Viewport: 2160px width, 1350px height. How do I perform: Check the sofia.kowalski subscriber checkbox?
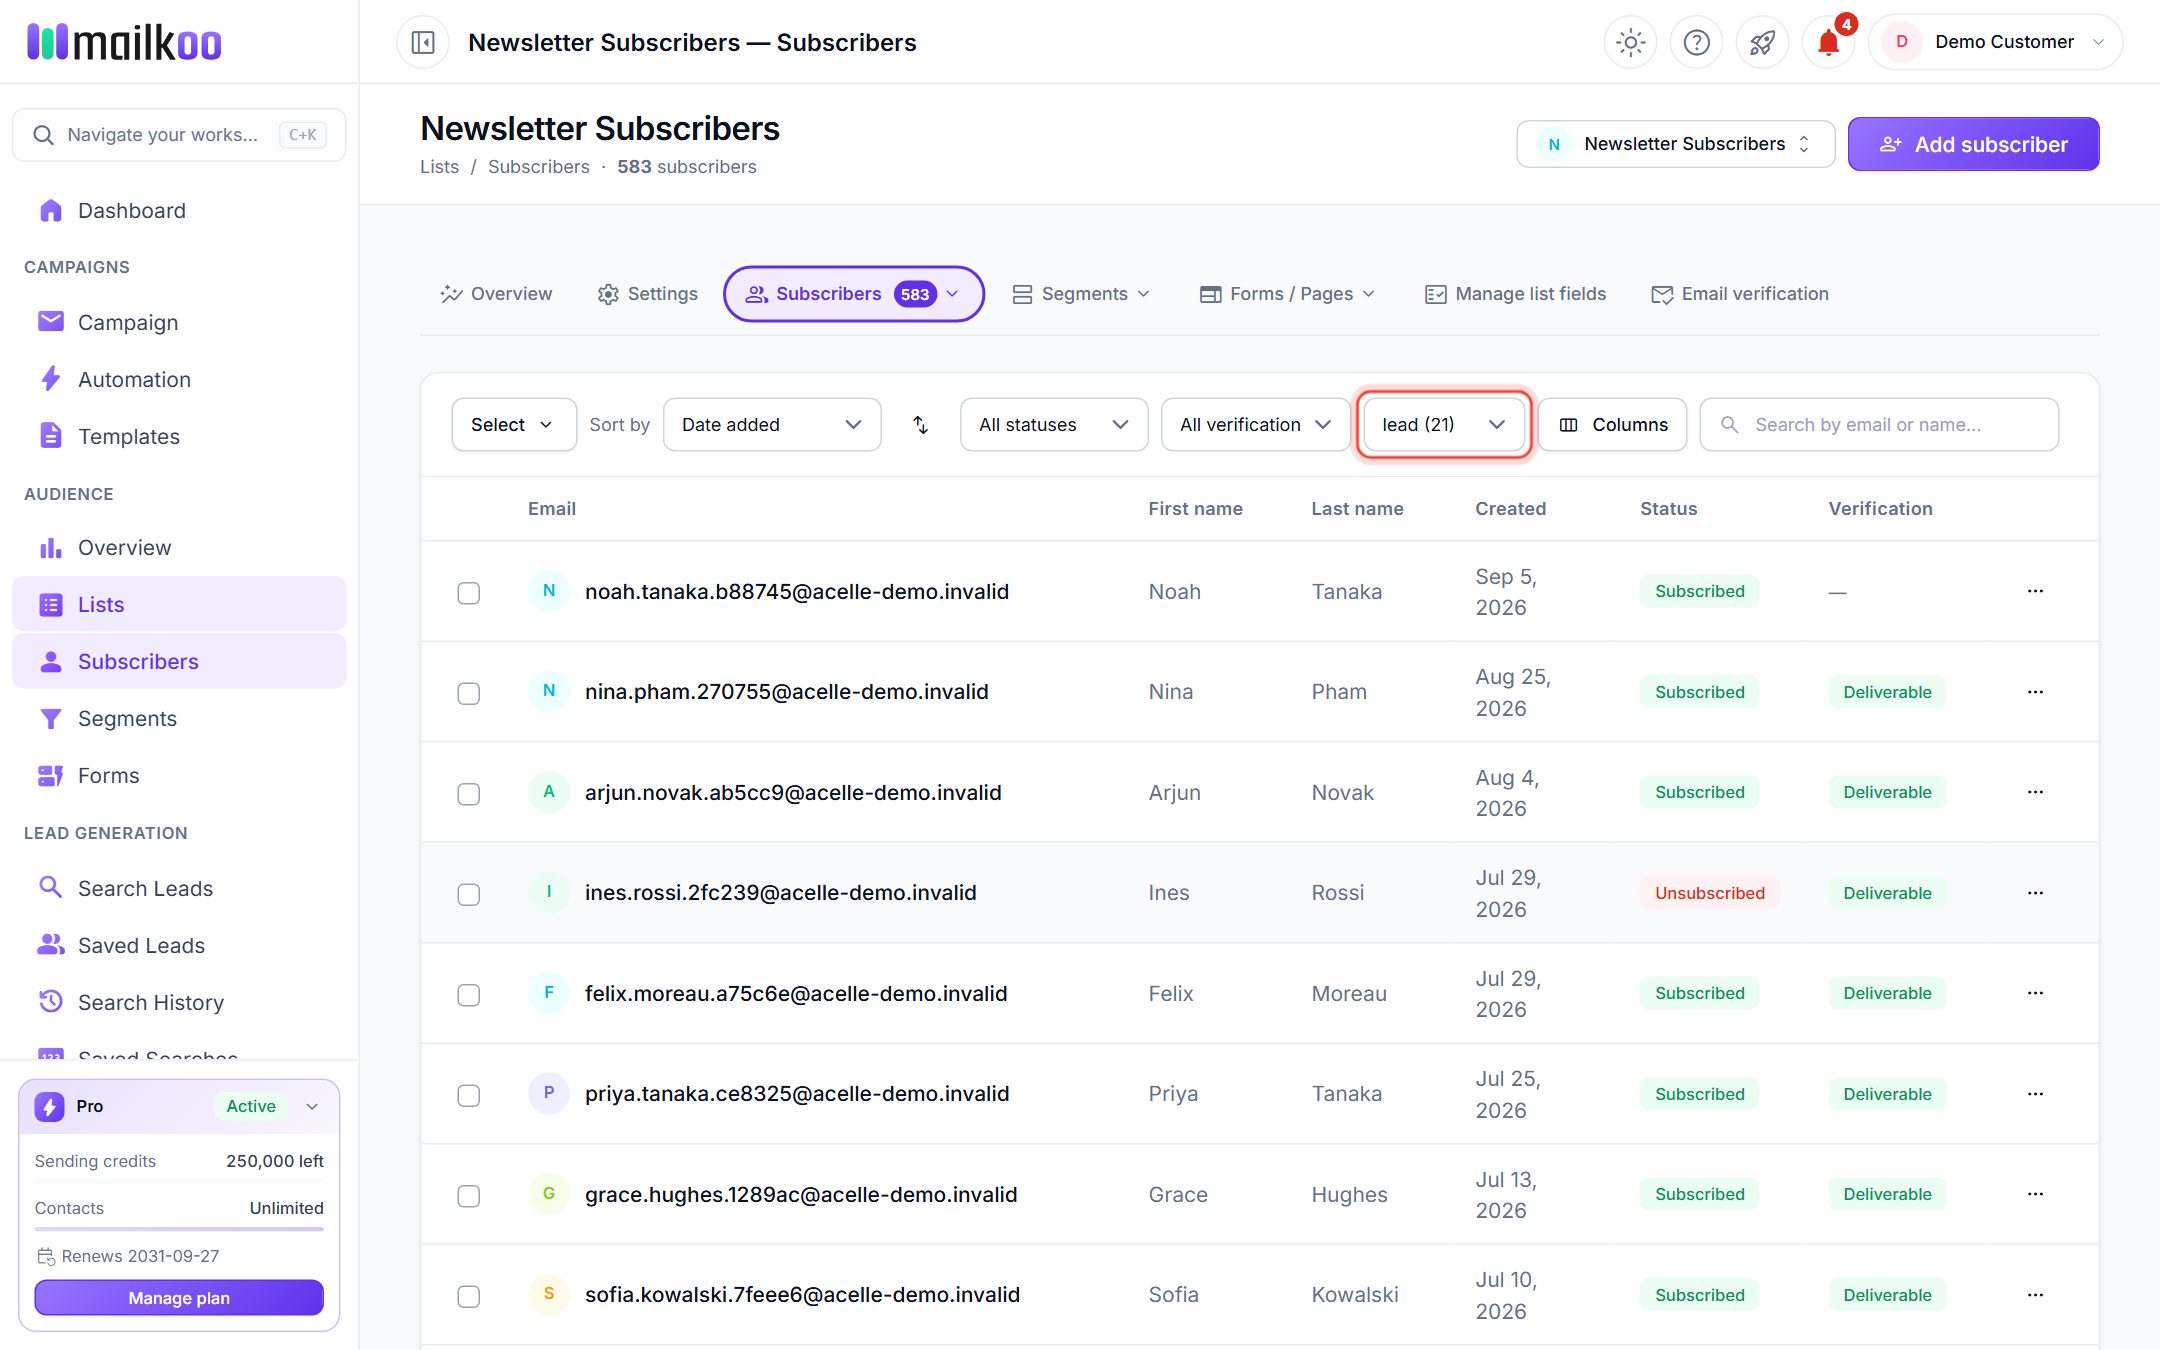click(x=468, y=1296)
